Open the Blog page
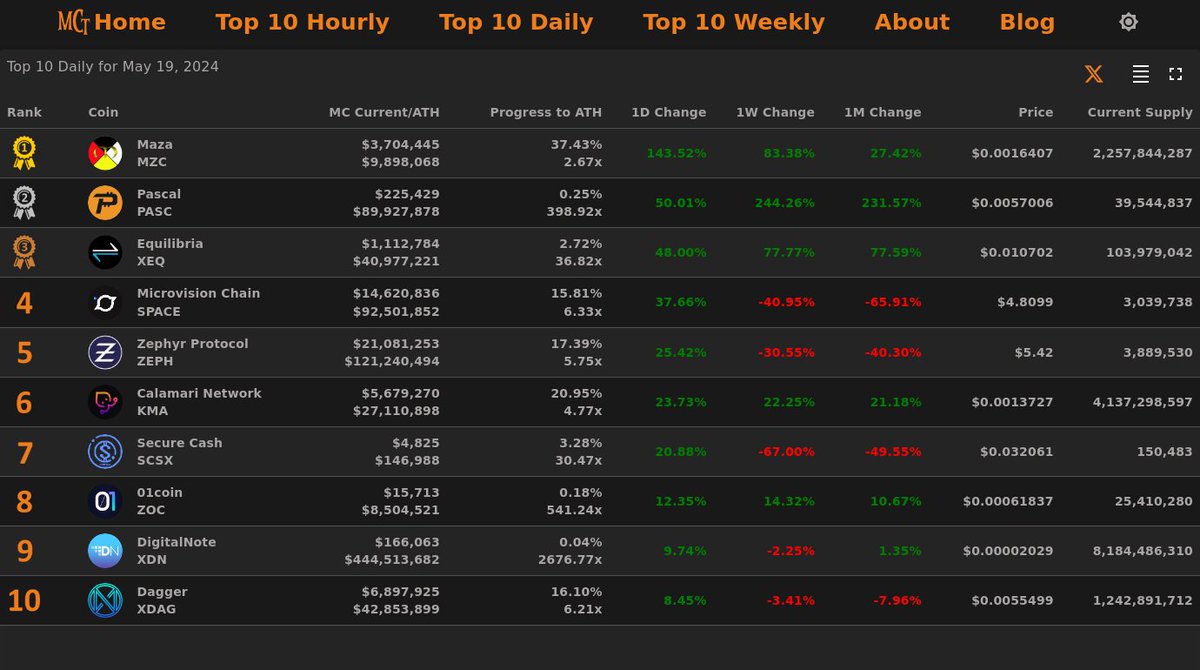The image size is (1200, 670). point(1027,22)
